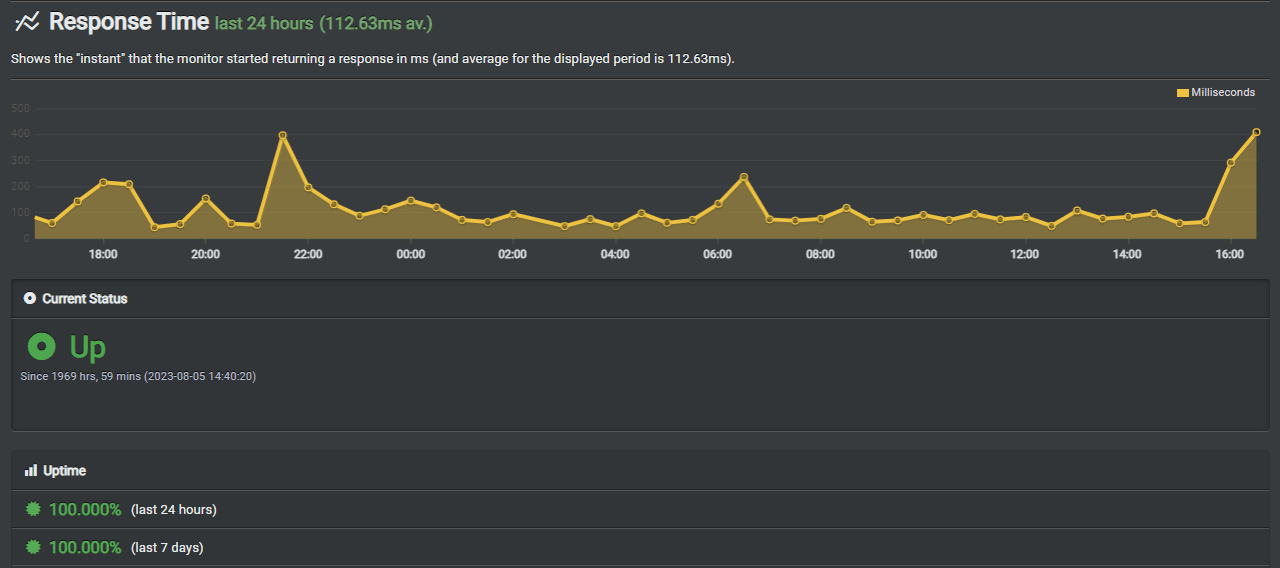The image size is (1280, 568).
Task: Click the 00:00 time axis label
Action: [410, 255]
